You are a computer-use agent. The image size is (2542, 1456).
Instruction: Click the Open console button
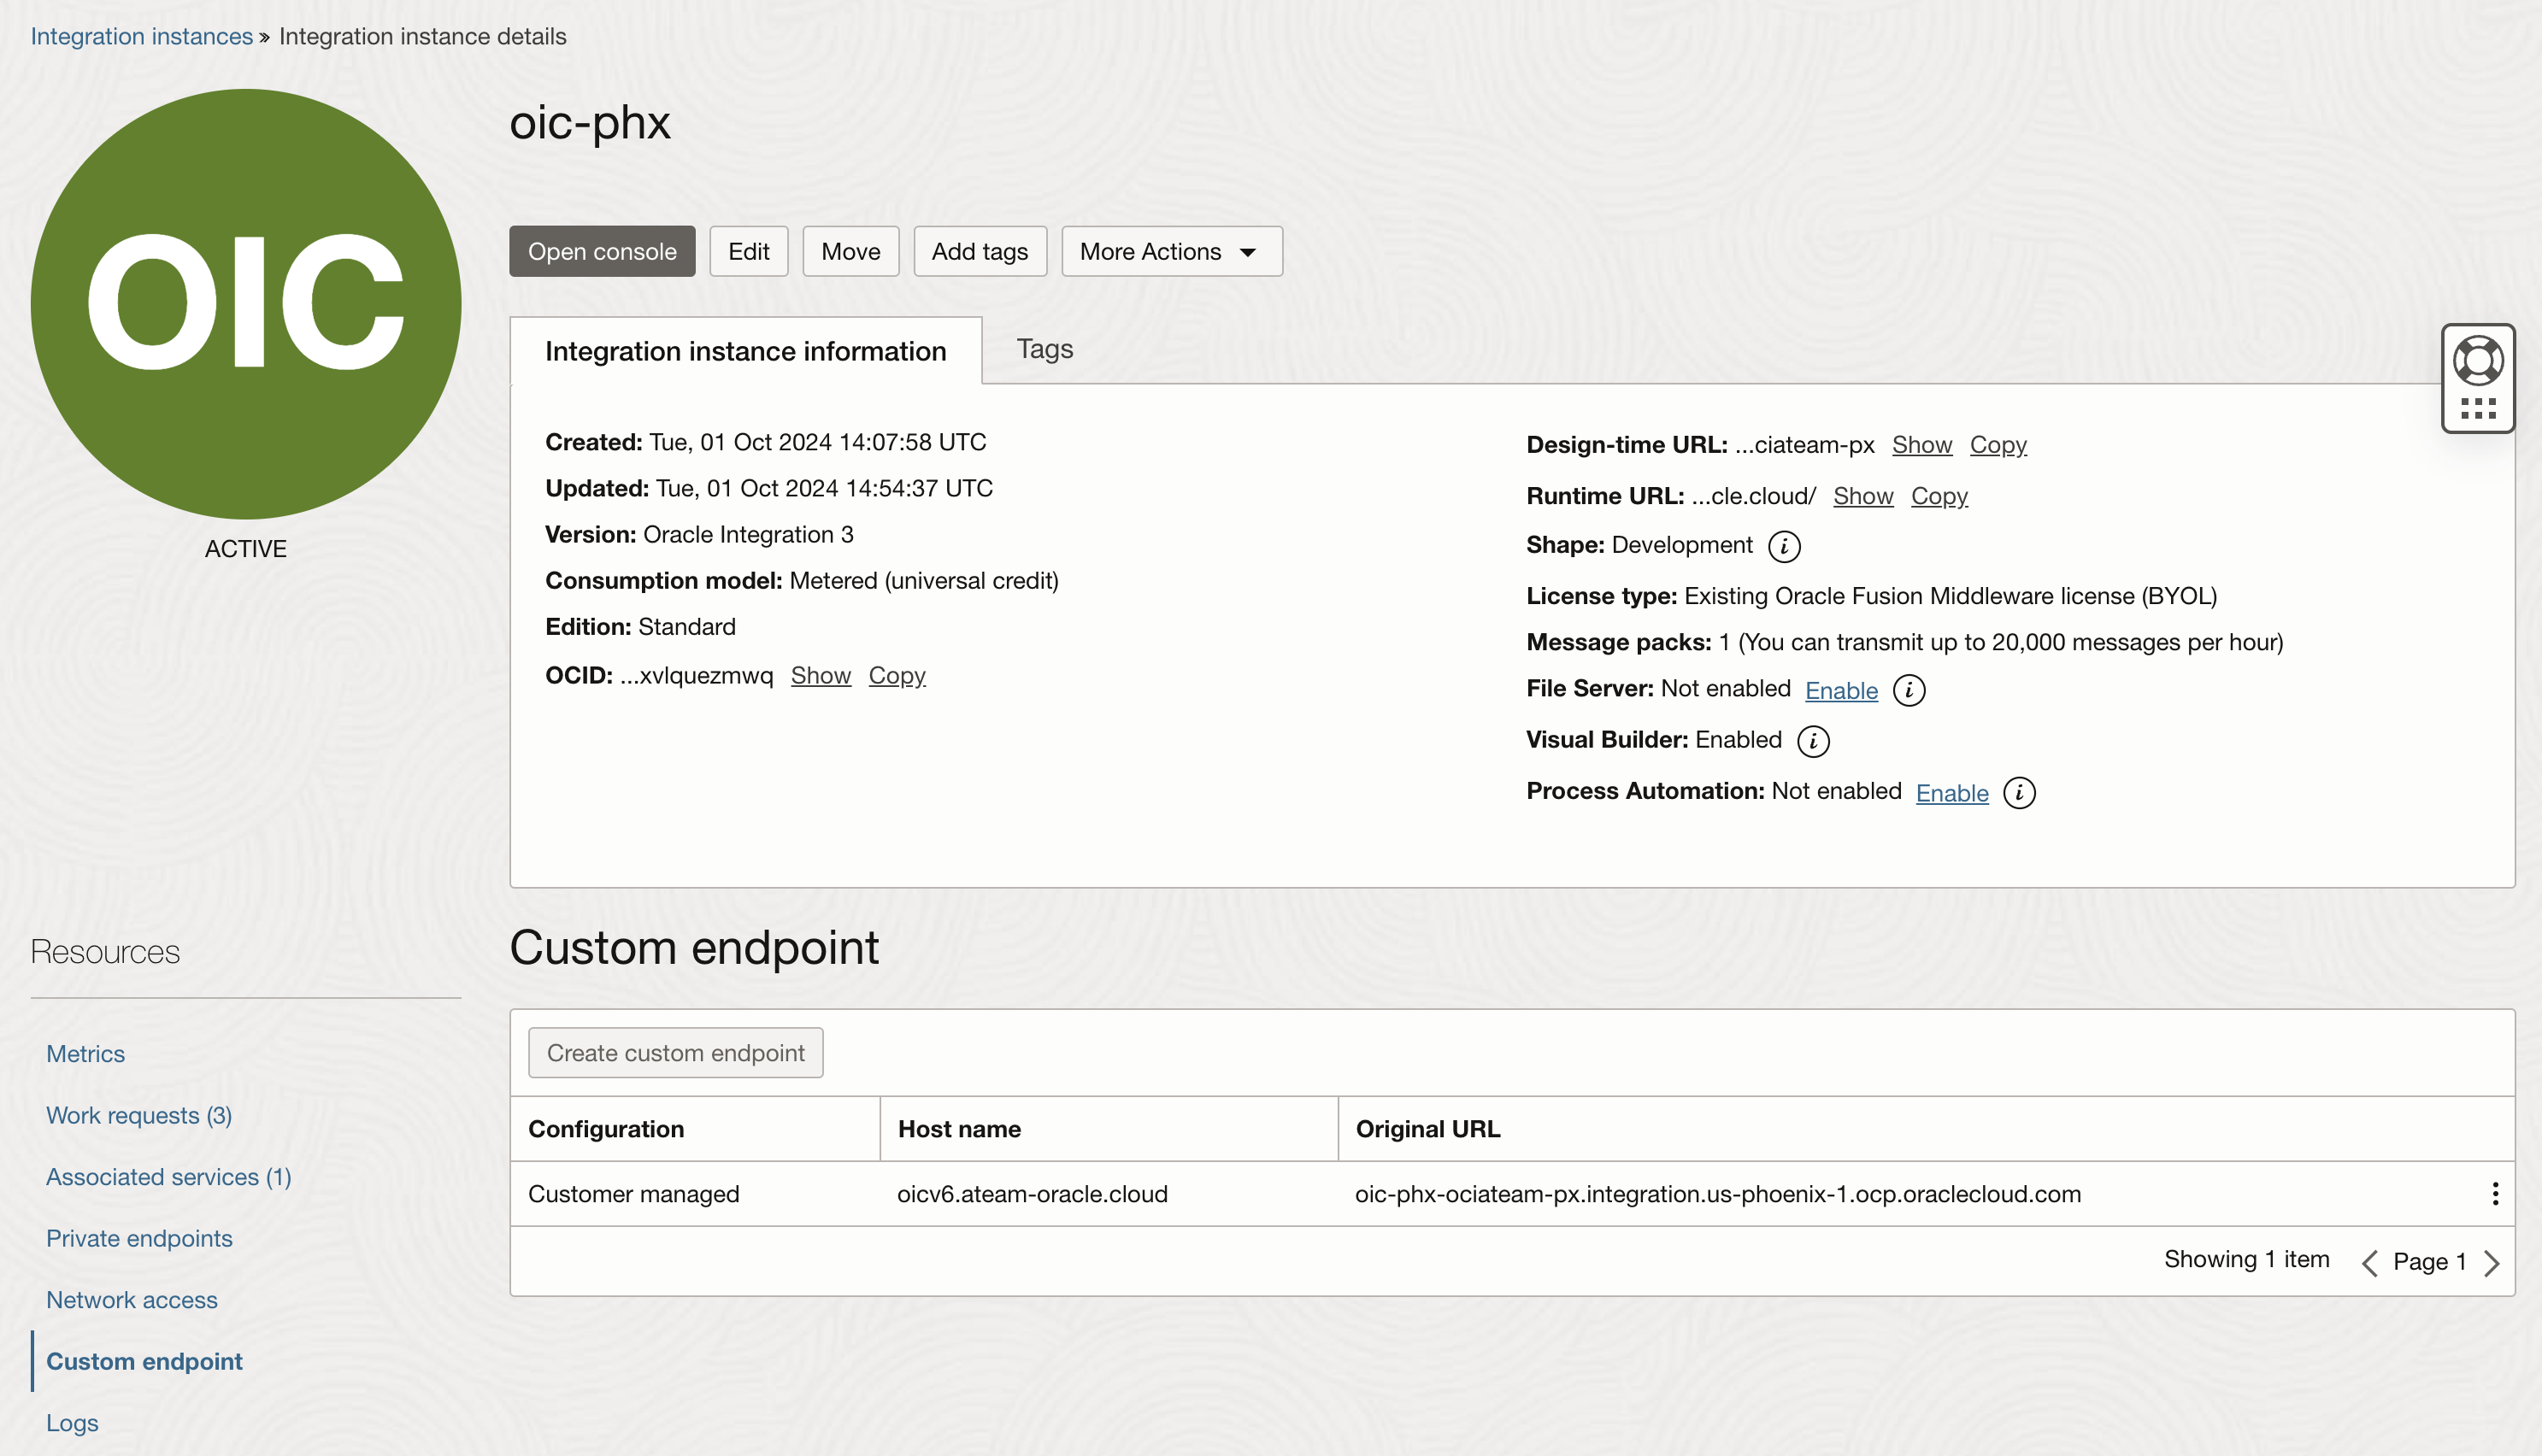(x=602, y=251)
